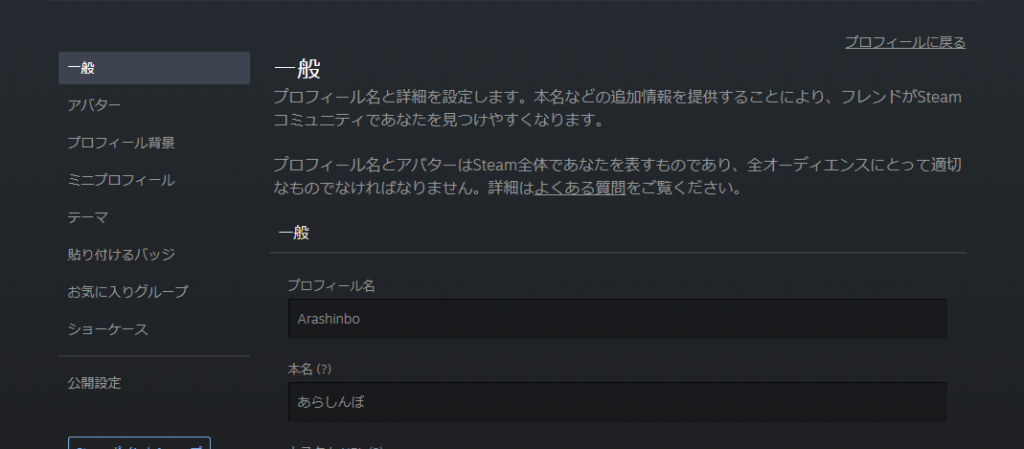Screen dimensions: 1024x449
Task: Open the ミニプロフィール section
Action: click(120, 180)
